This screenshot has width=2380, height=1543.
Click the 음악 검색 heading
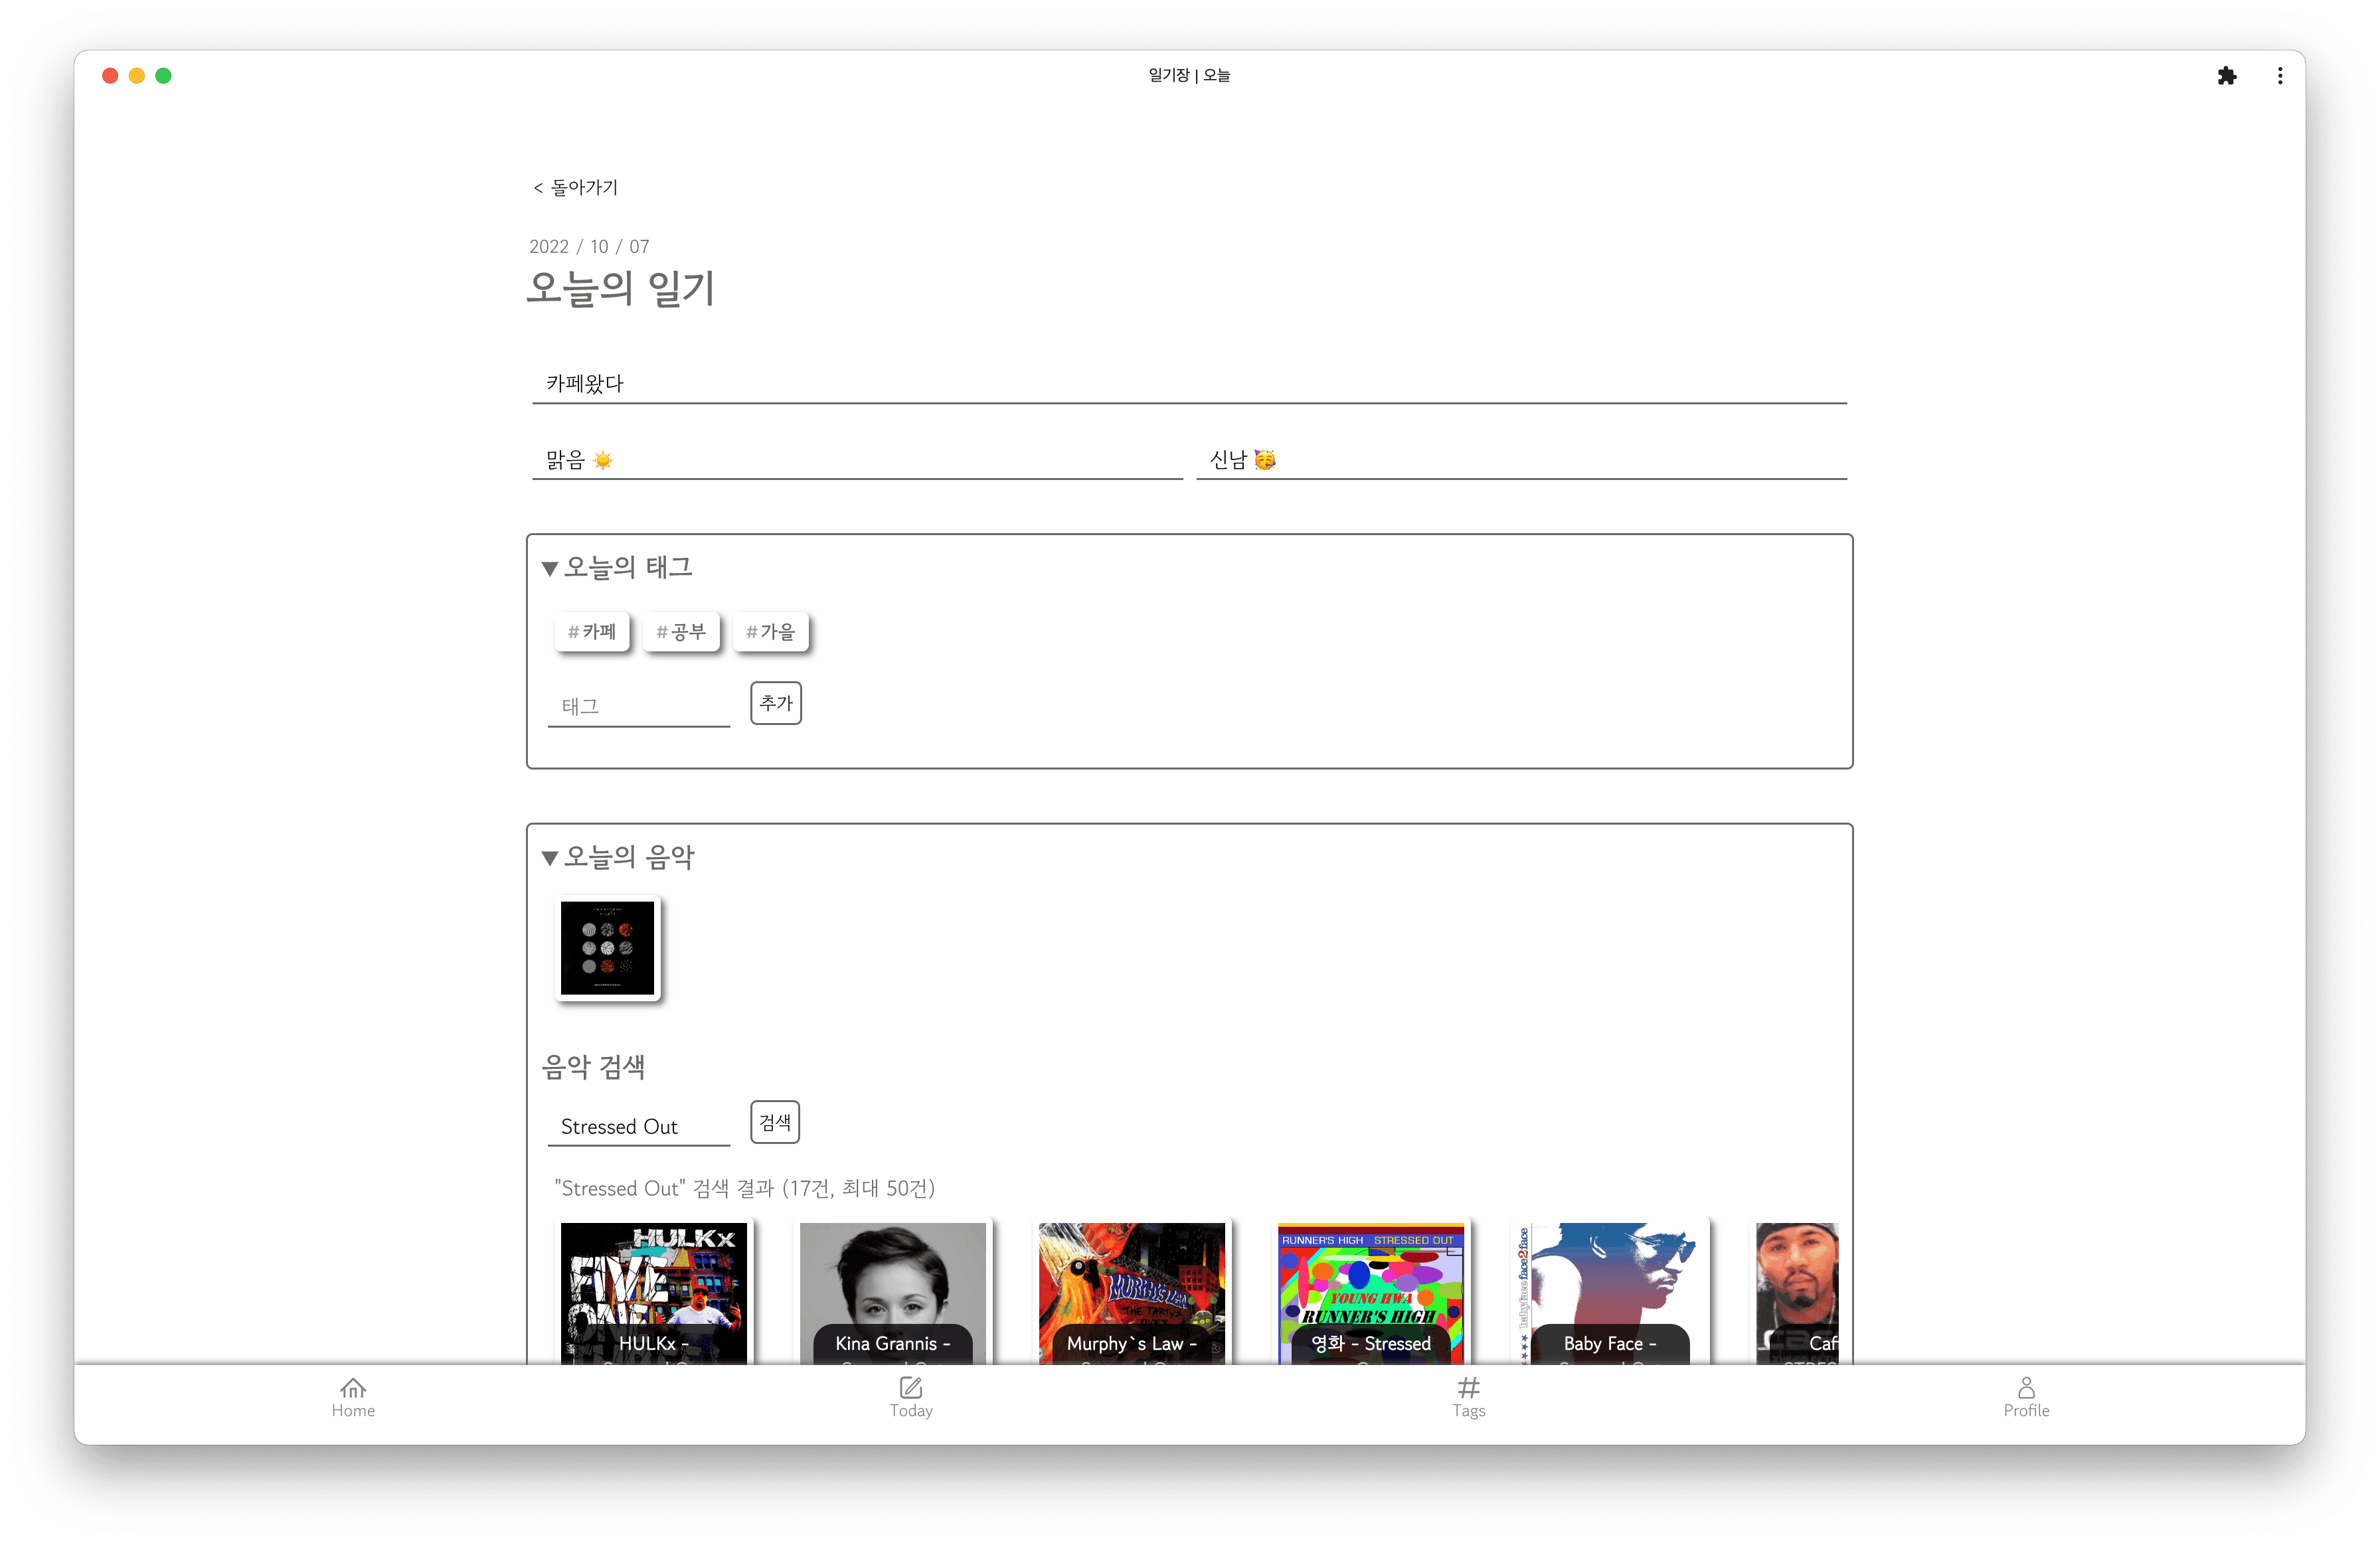point(593,1067)
